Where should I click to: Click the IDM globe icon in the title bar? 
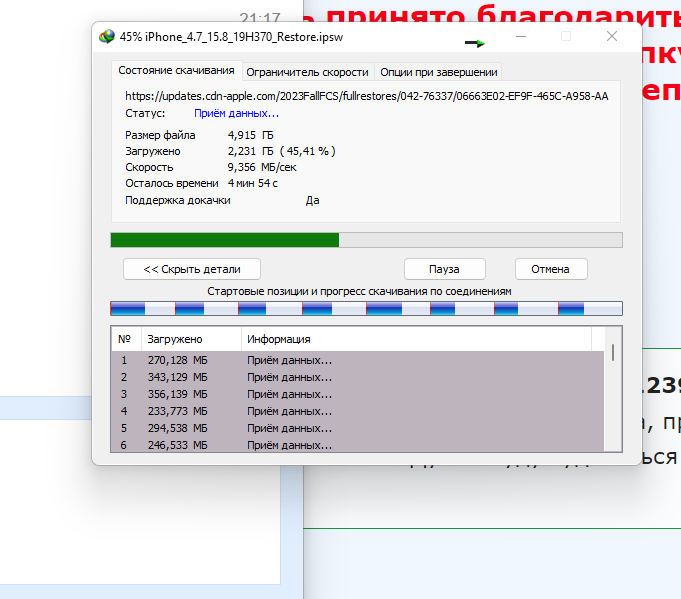107,36
